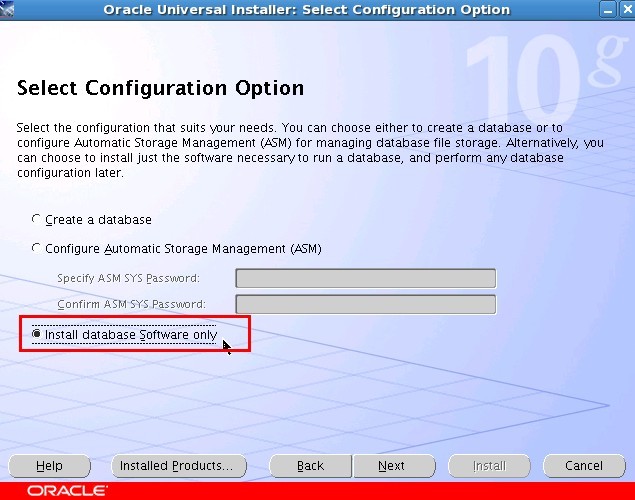Click the Install button

pos(489,466)
